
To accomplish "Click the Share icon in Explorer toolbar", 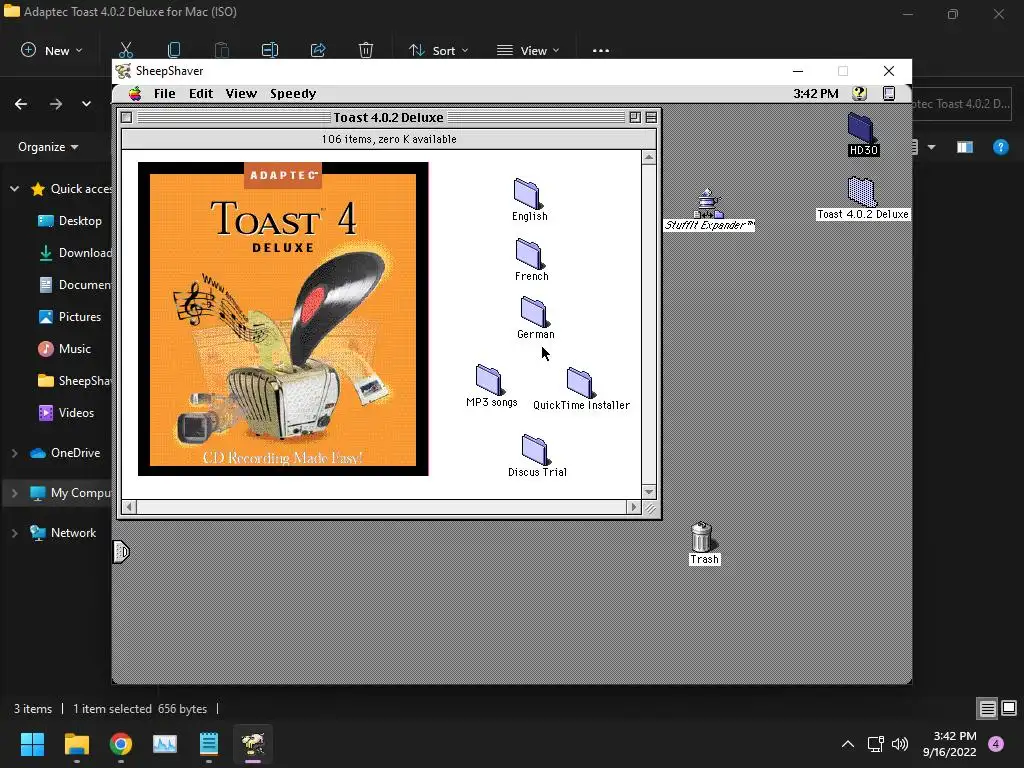I will [318, 50].
